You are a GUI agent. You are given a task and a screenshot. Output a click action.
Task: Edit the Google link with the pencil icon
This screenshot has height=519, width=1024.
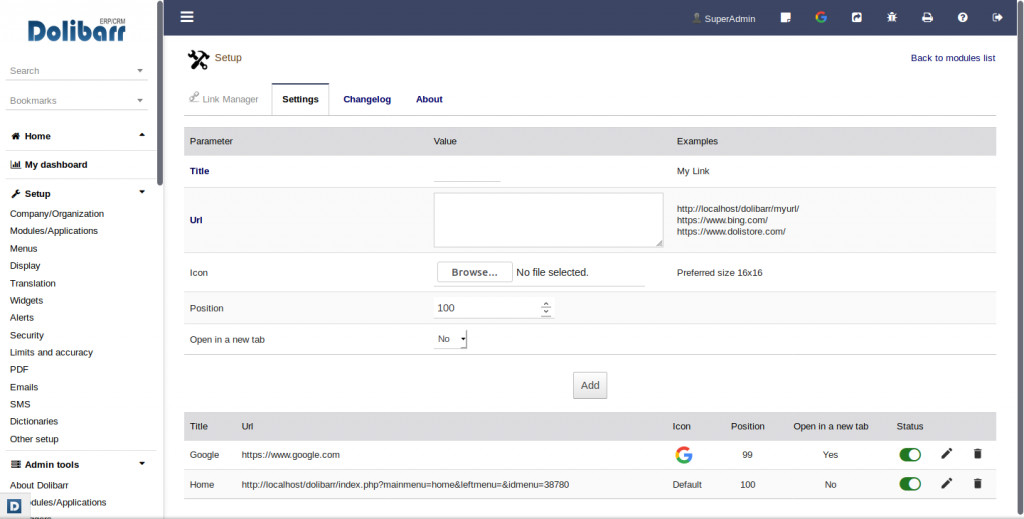[947, 454]
